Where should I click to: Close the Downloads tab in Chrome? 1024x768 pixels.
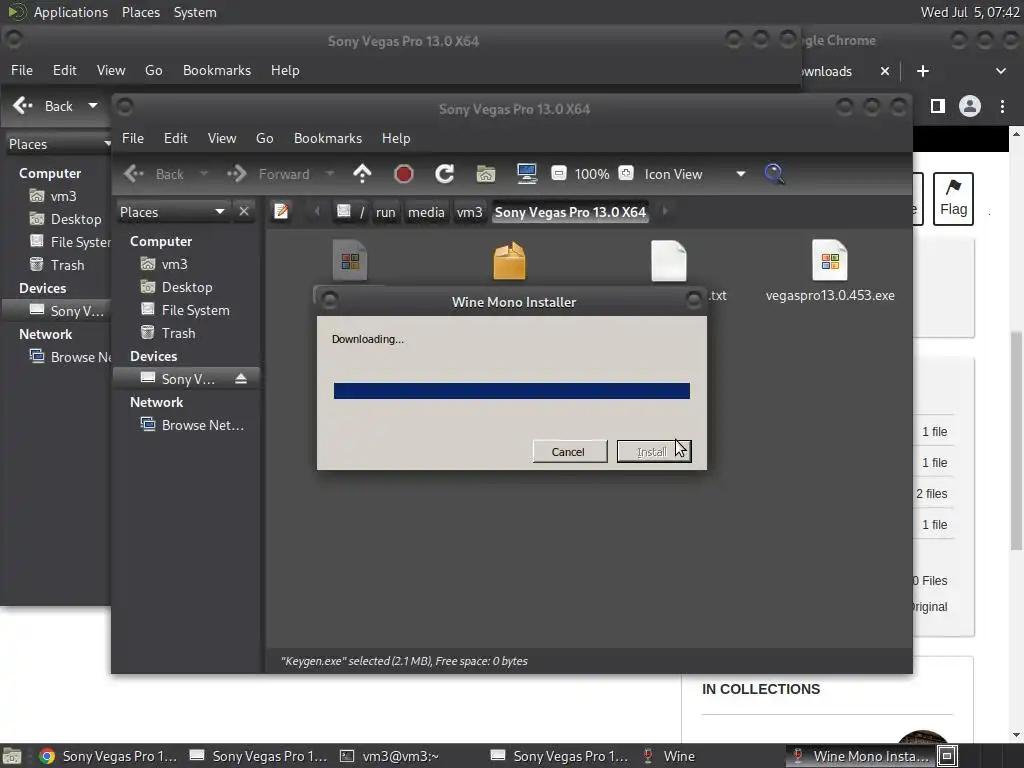point(885,71)
